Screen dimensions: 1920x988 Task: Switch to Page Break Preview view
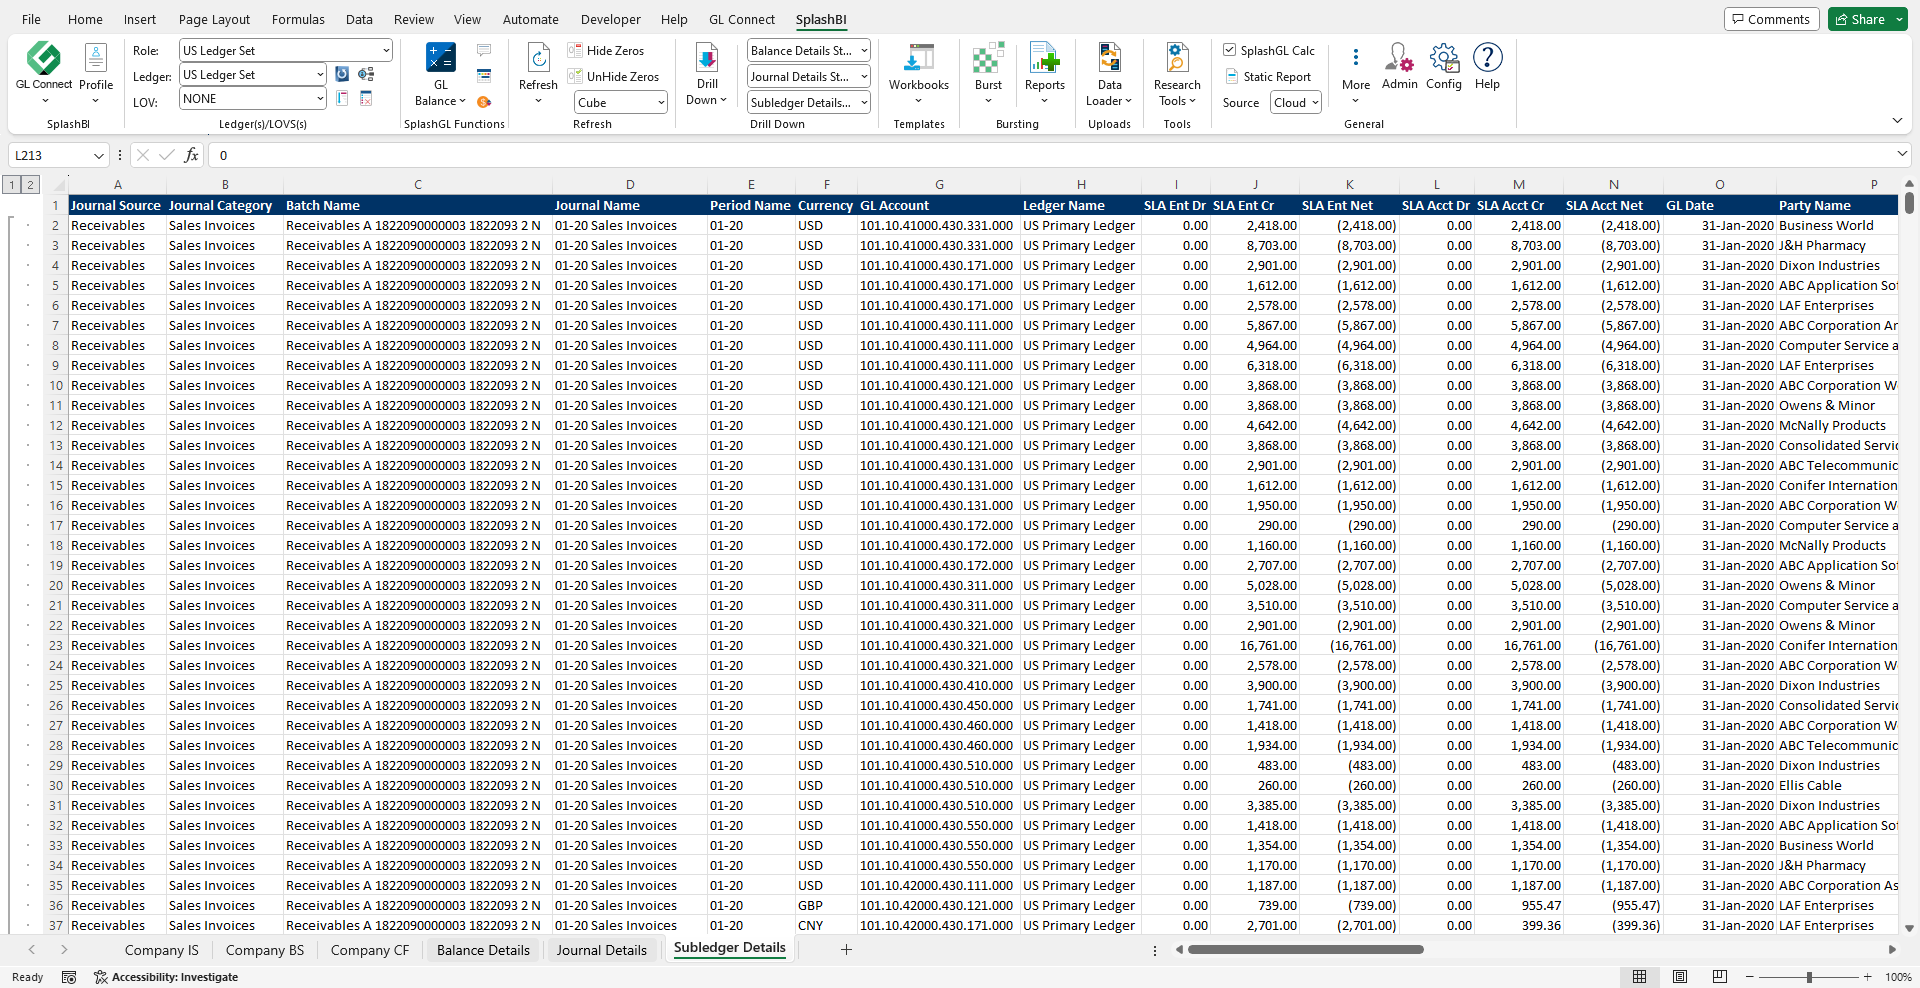(1719, 977)
